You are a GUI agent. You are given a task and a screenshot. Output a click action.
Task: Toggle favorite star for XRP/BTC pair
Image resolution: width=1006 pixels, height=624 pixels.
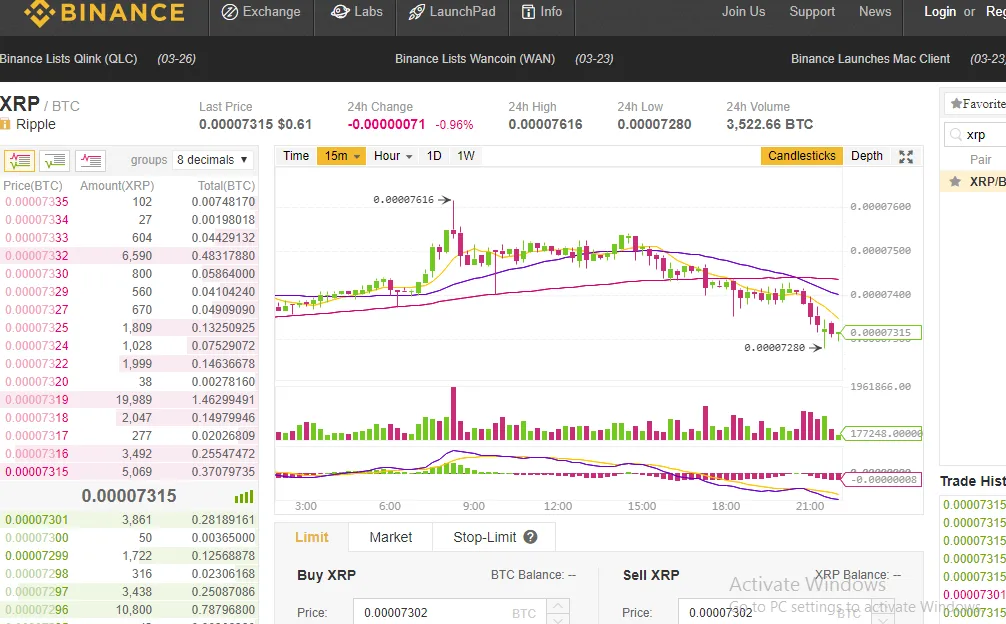coord(955,181)
